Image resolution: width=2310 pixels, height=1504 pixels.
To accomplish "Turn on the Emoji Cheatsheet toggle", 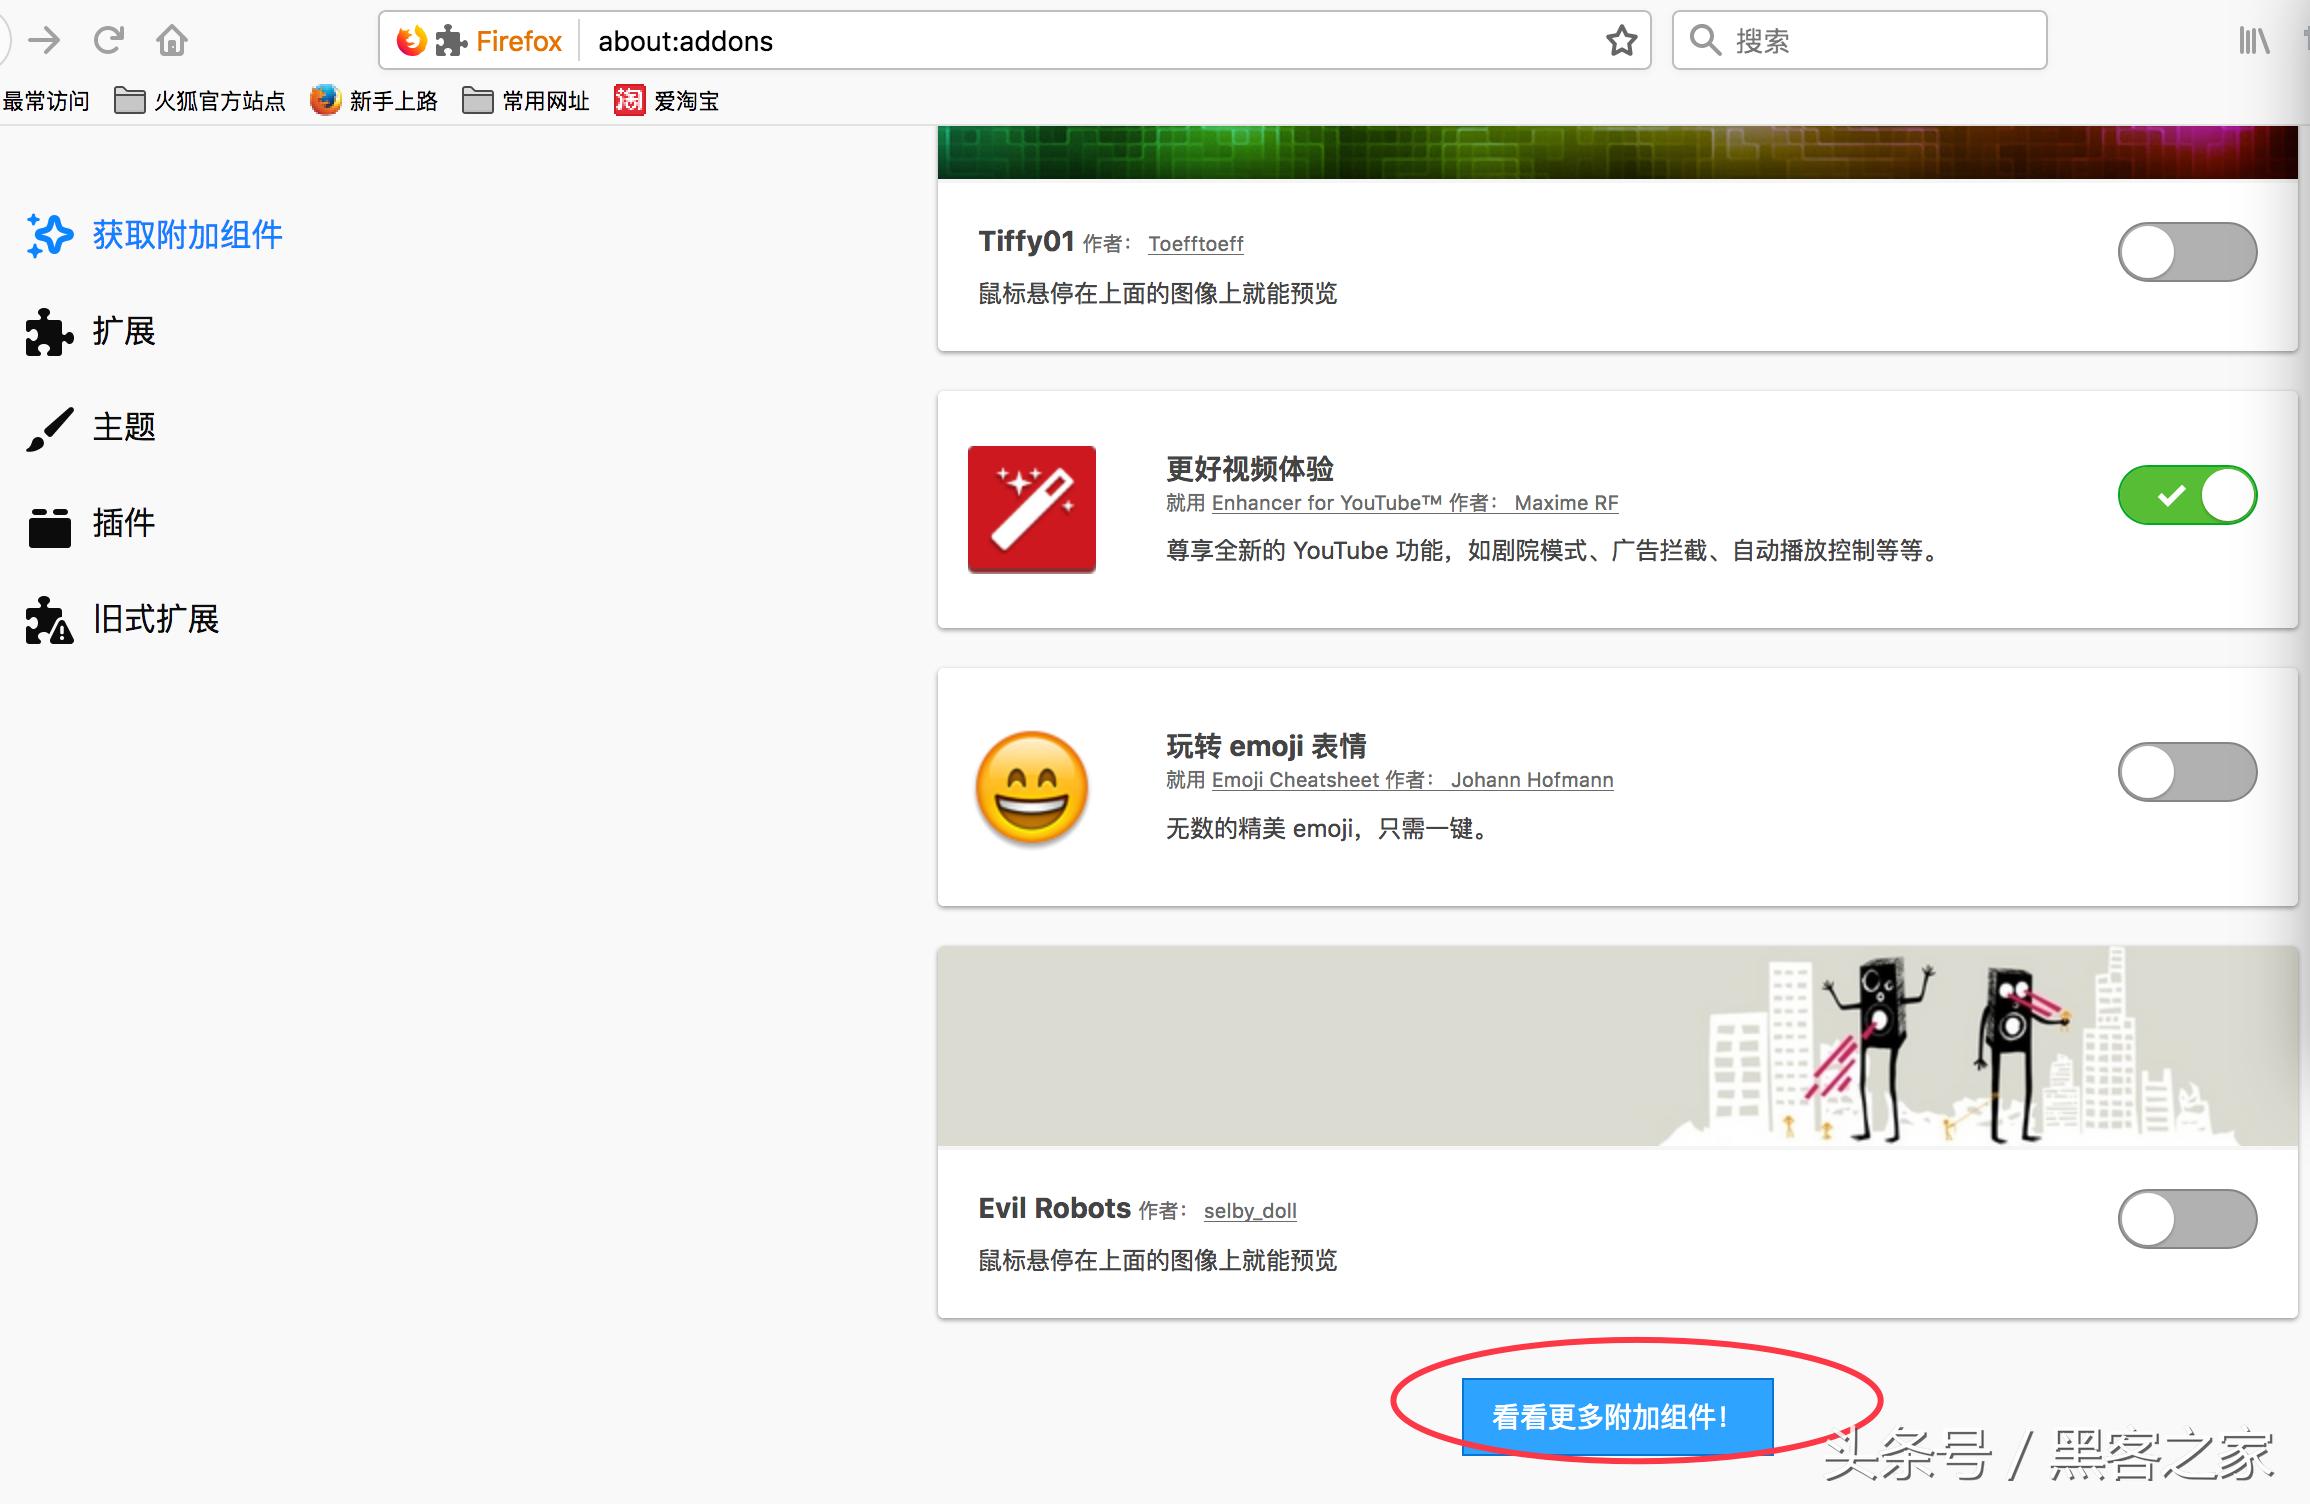I will click(2187, 772).
